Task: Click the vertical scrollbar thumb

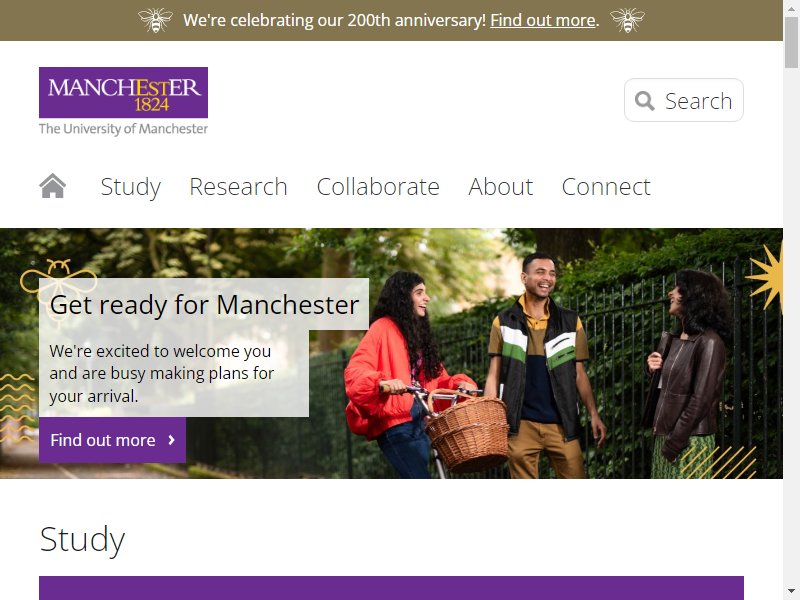Action: click(791, 42)
